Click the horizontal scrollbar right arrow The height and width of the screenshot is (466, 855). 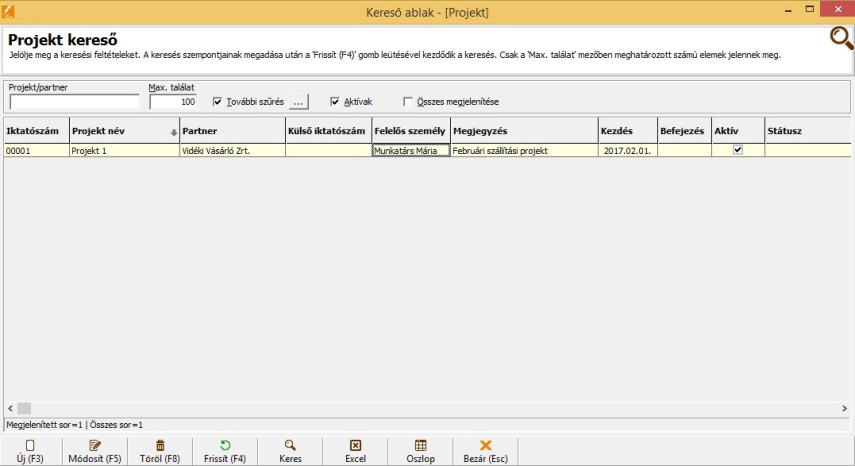[844, 408]
